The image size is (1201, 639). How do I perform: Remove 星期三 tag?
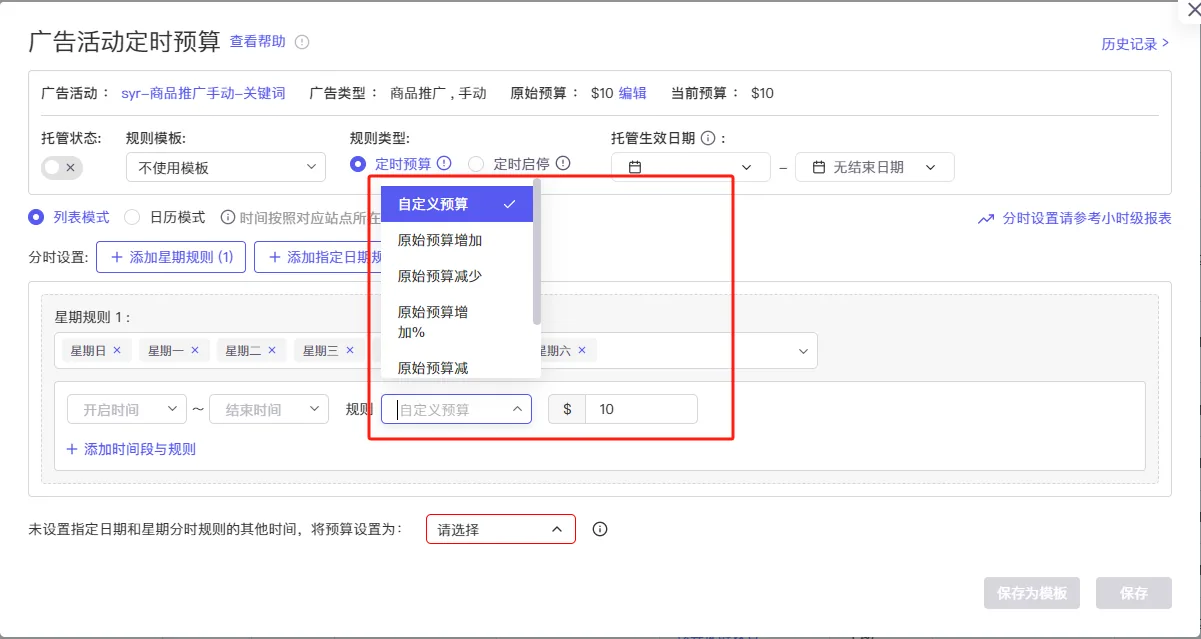coord(348,350)
